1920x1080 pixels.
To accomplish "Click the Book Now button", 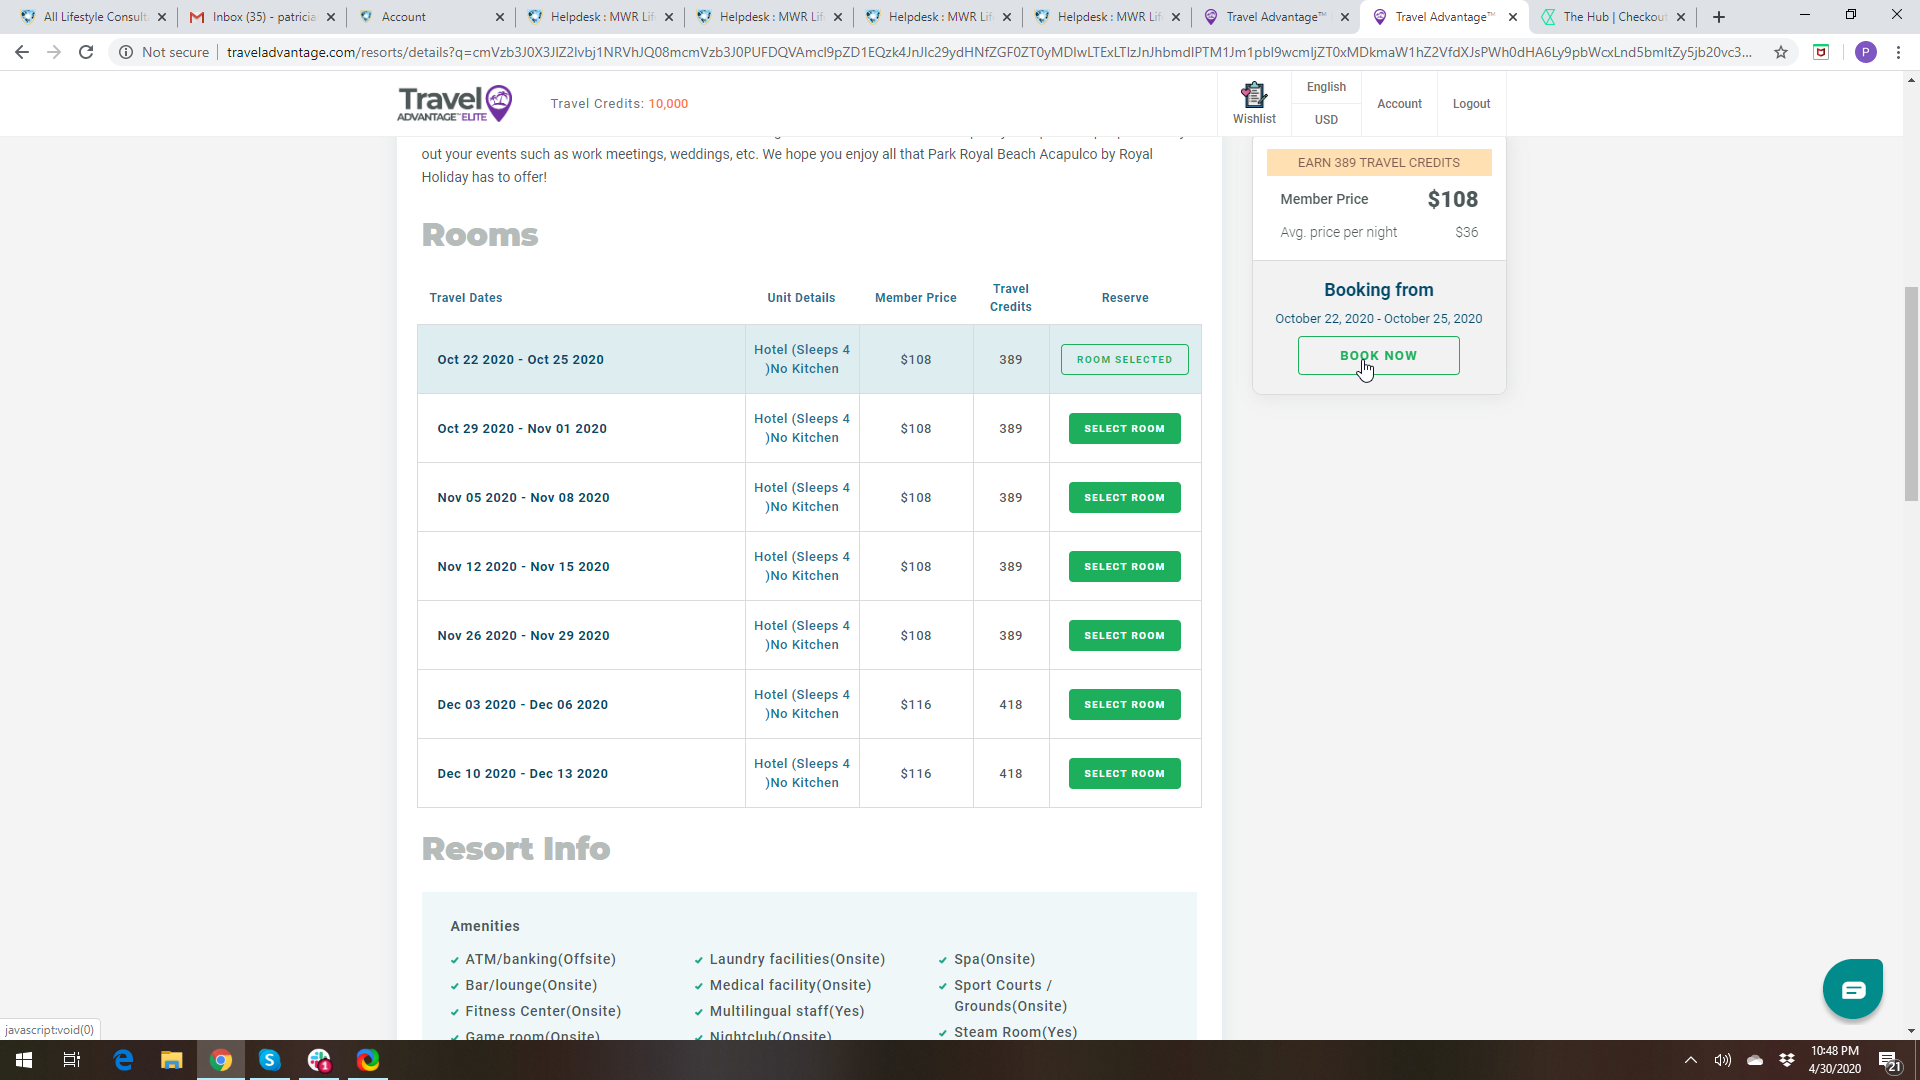I will tap(1378, 355).
